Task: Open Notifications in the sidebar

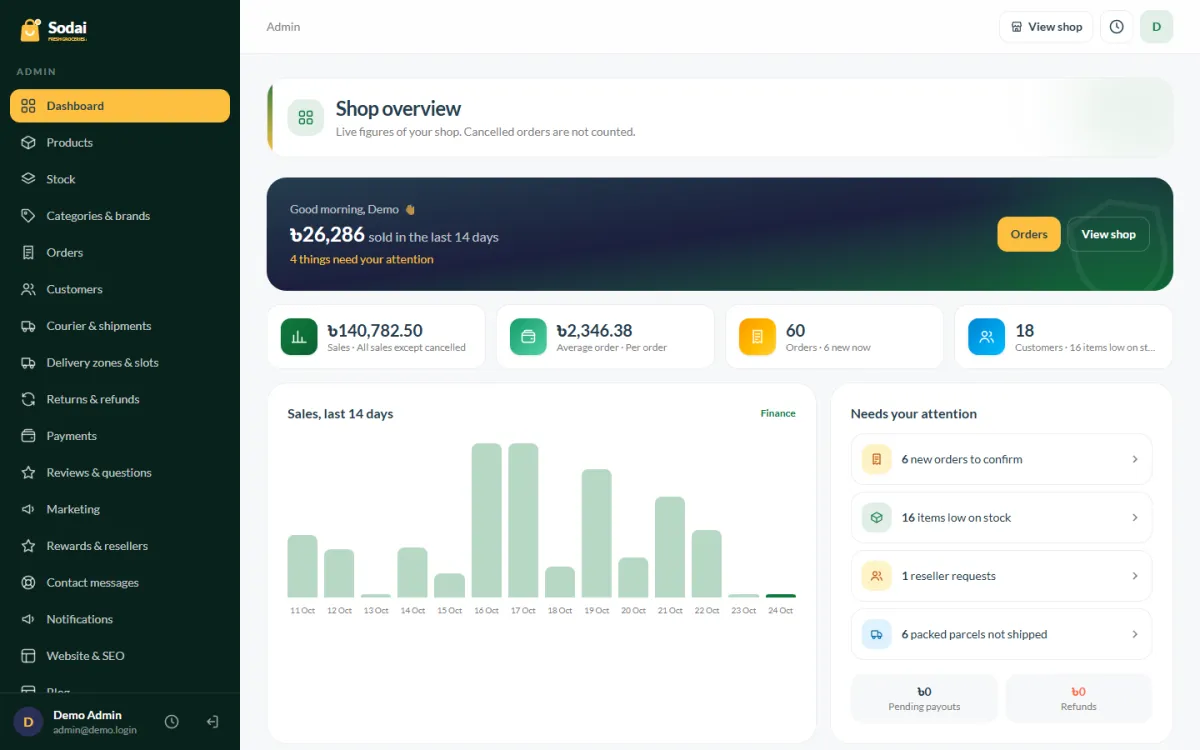Action: 120,619
